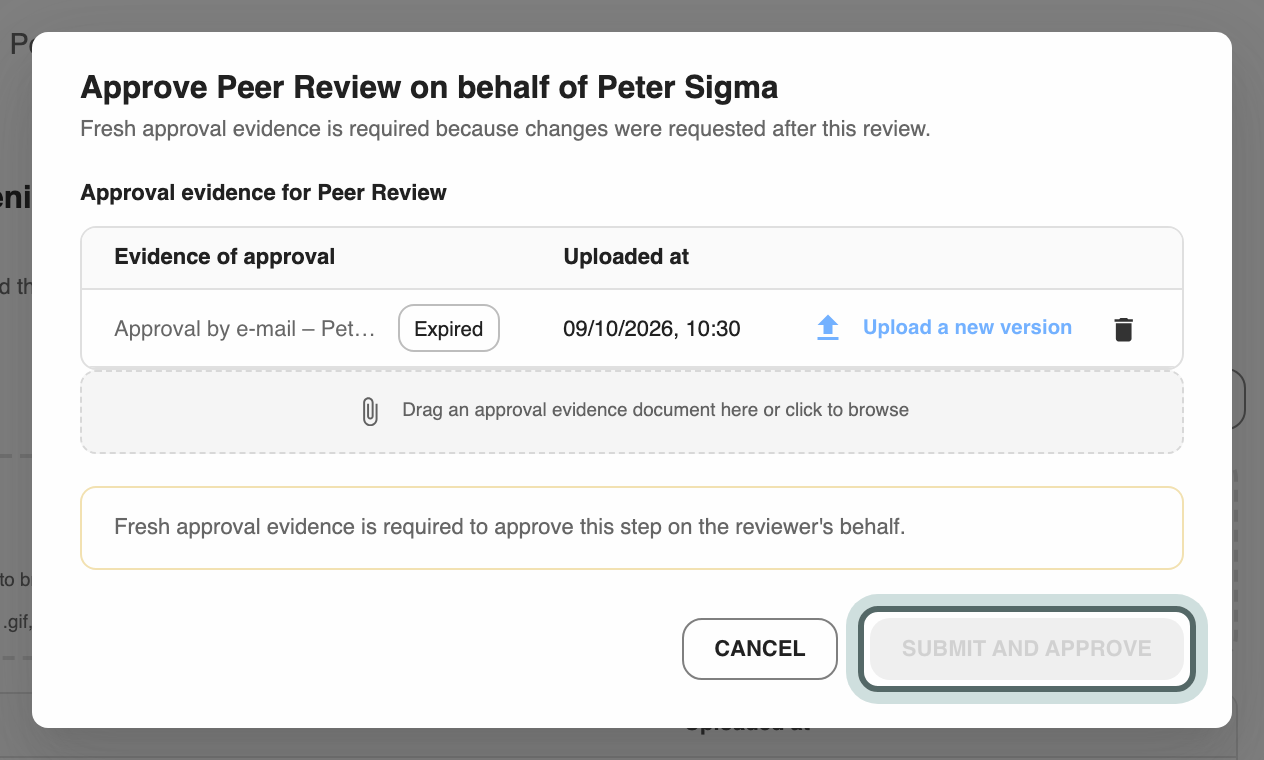Click the upload arrow icon
The height and width of the screenshot is (760, 1264).
[x=828, y=328]
